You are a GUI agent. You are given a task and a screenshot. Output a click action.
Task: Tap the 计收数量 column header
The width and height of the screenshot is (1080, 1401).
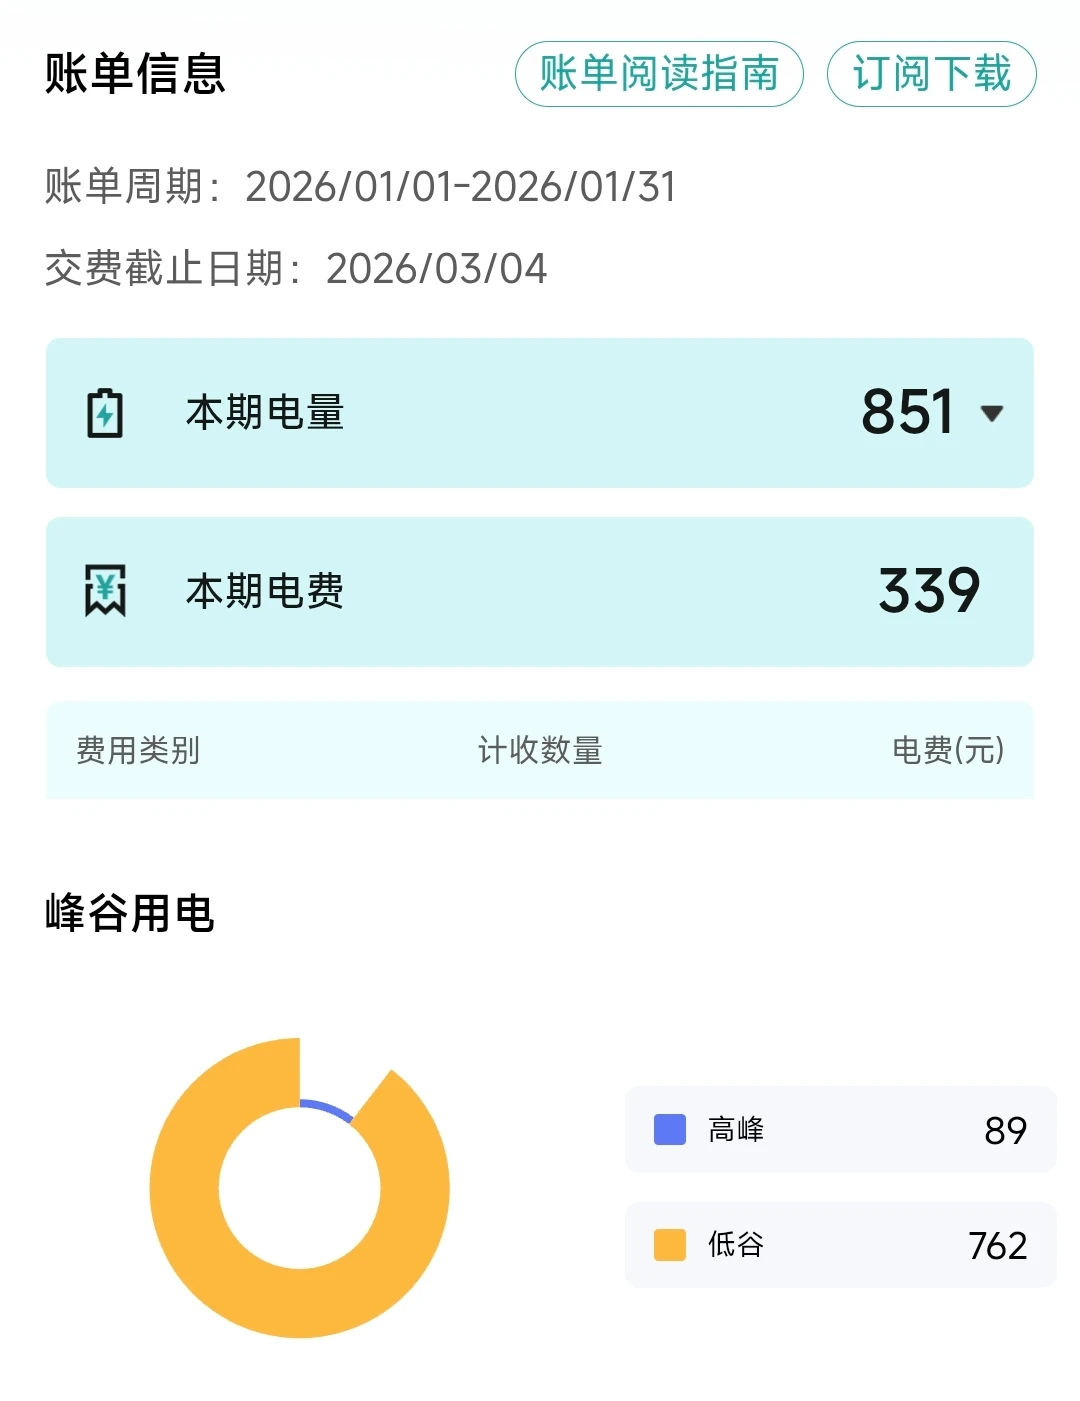point(540,750)
